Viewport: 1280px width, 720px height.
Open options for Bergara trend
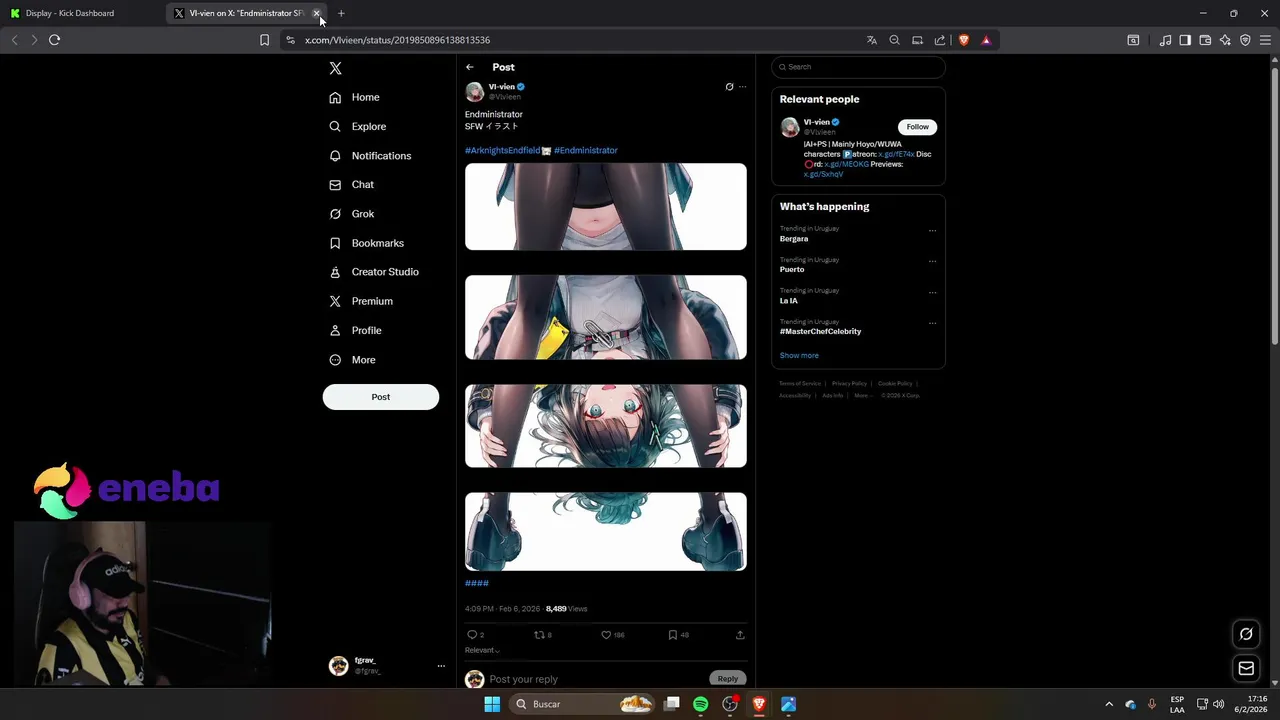click(932, 230)
